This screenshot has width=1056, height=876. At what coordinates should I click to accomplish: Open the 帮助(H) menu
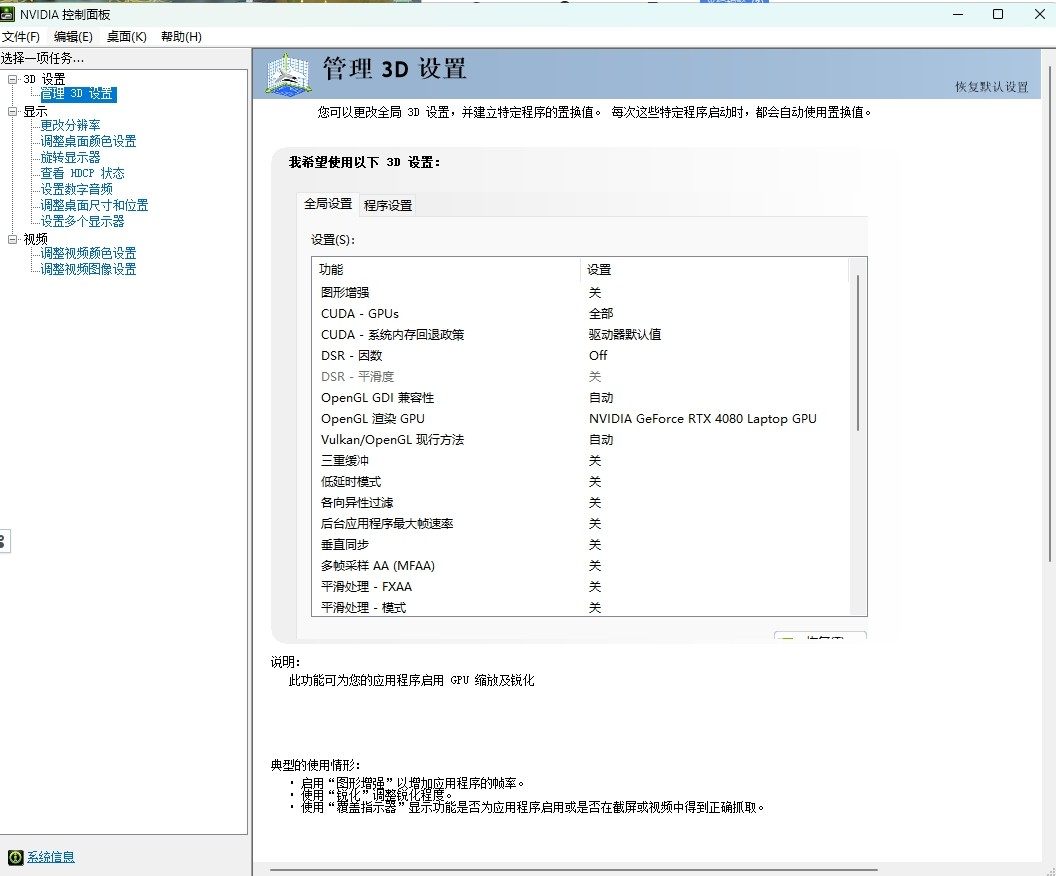(x=181, y=36)
